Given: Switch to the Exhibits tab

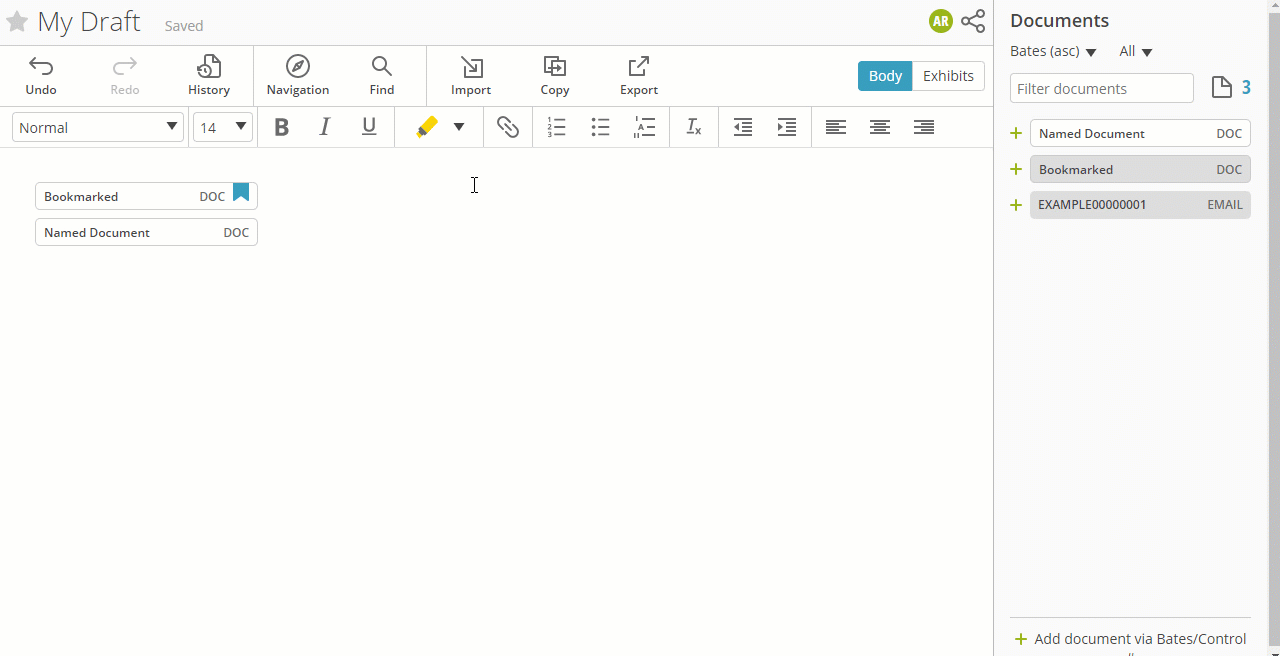Looking at the screenshot, I should (x=948, y=76).
